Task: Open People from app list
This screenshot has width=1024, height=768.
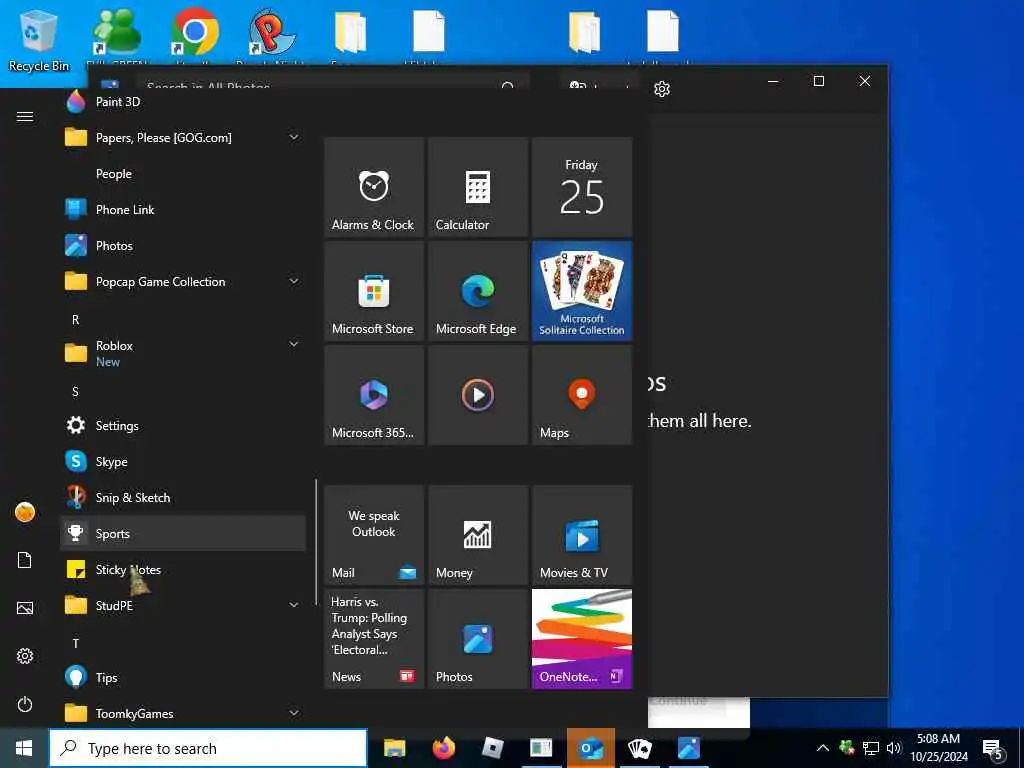Action: (x=183, y=174)
